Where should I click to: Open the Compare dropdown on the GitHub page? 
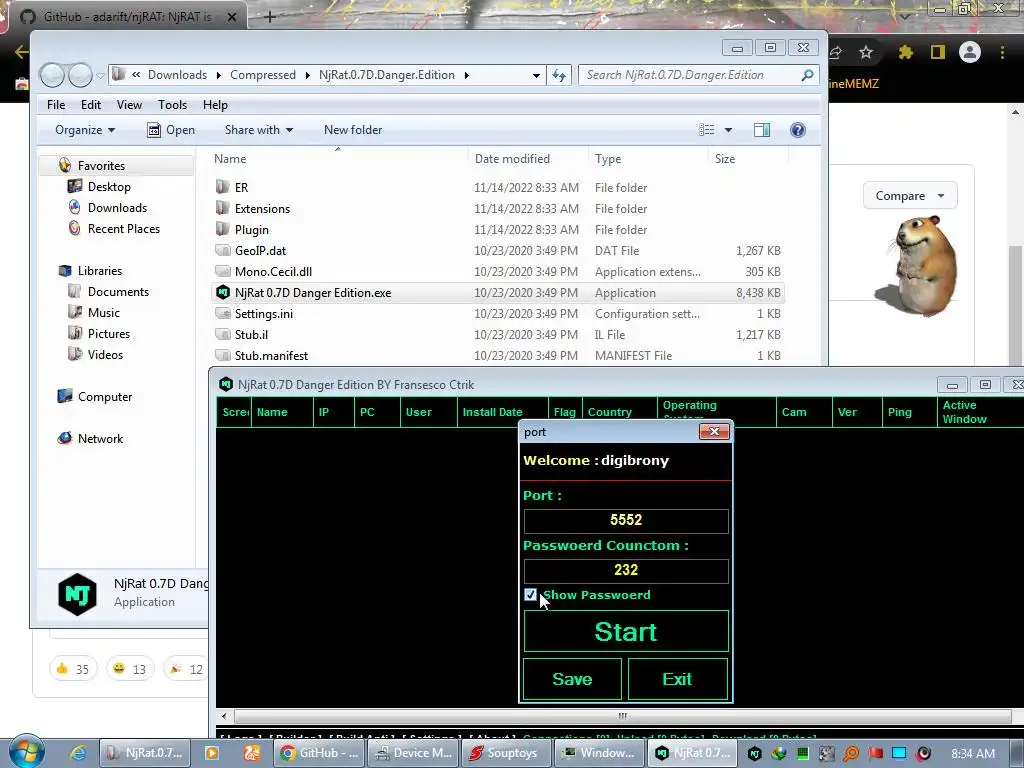click(x=910, y=196)
